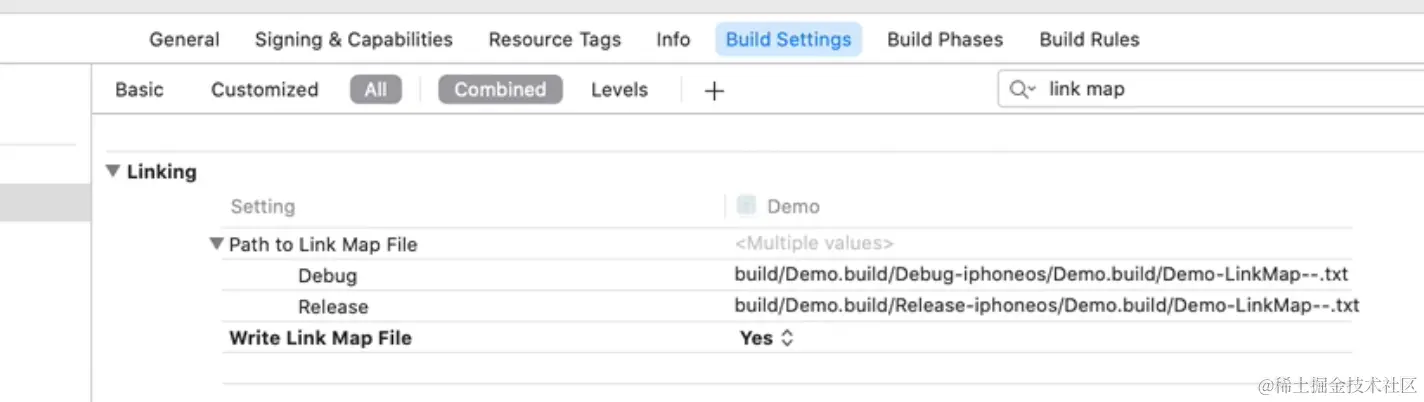This screenshot has width=1424, height=402.
Task: Open the General tab
Action: click(184, 40)
